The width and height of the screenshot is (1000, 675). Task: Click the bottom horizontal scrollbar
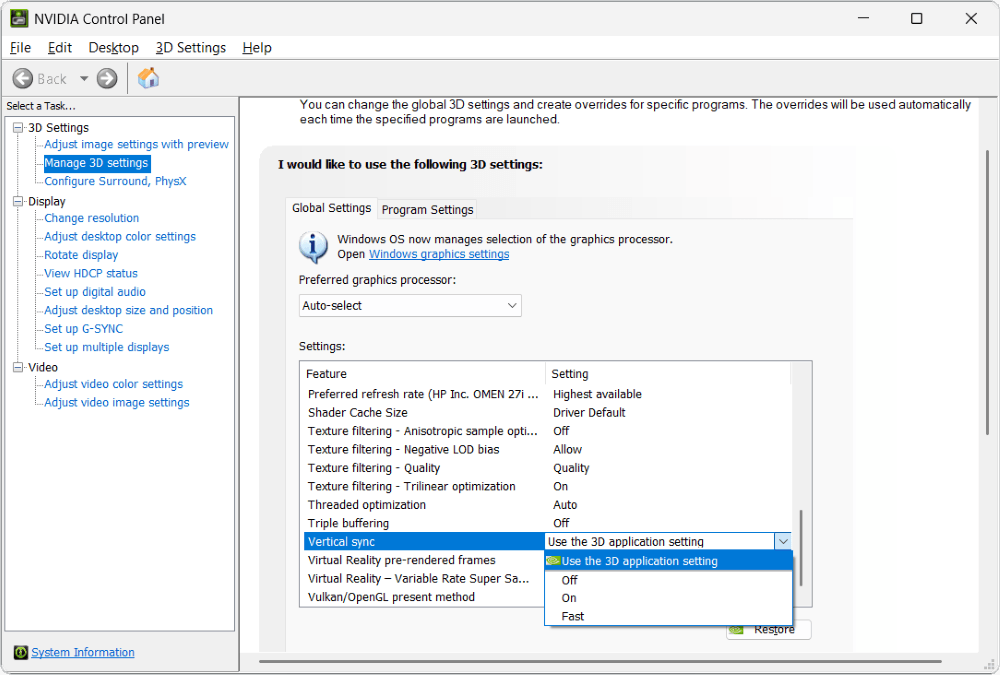pos(599,661)
